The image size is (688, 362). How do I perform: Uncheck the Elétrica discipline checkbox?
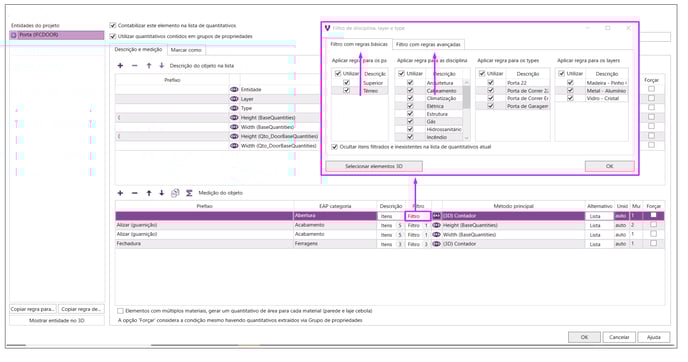(410, 106)
